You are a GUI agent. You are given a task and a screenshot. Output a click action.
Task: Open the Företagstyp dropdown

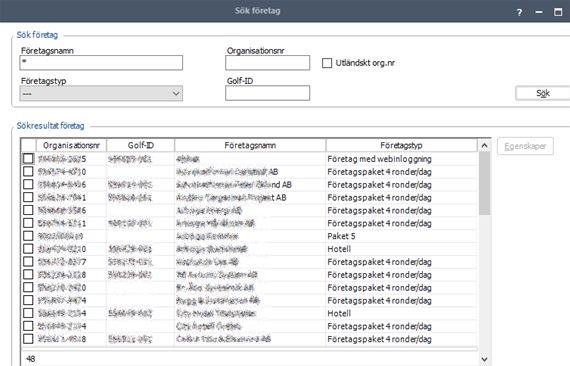[x=101, y=93]
